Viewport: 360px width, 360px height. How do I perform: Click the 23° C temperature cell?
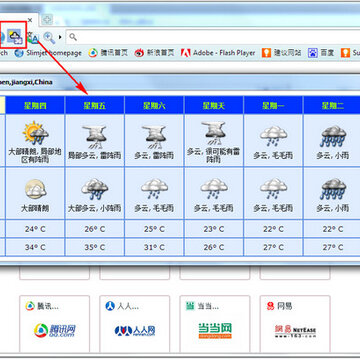[x=214, y=229]
